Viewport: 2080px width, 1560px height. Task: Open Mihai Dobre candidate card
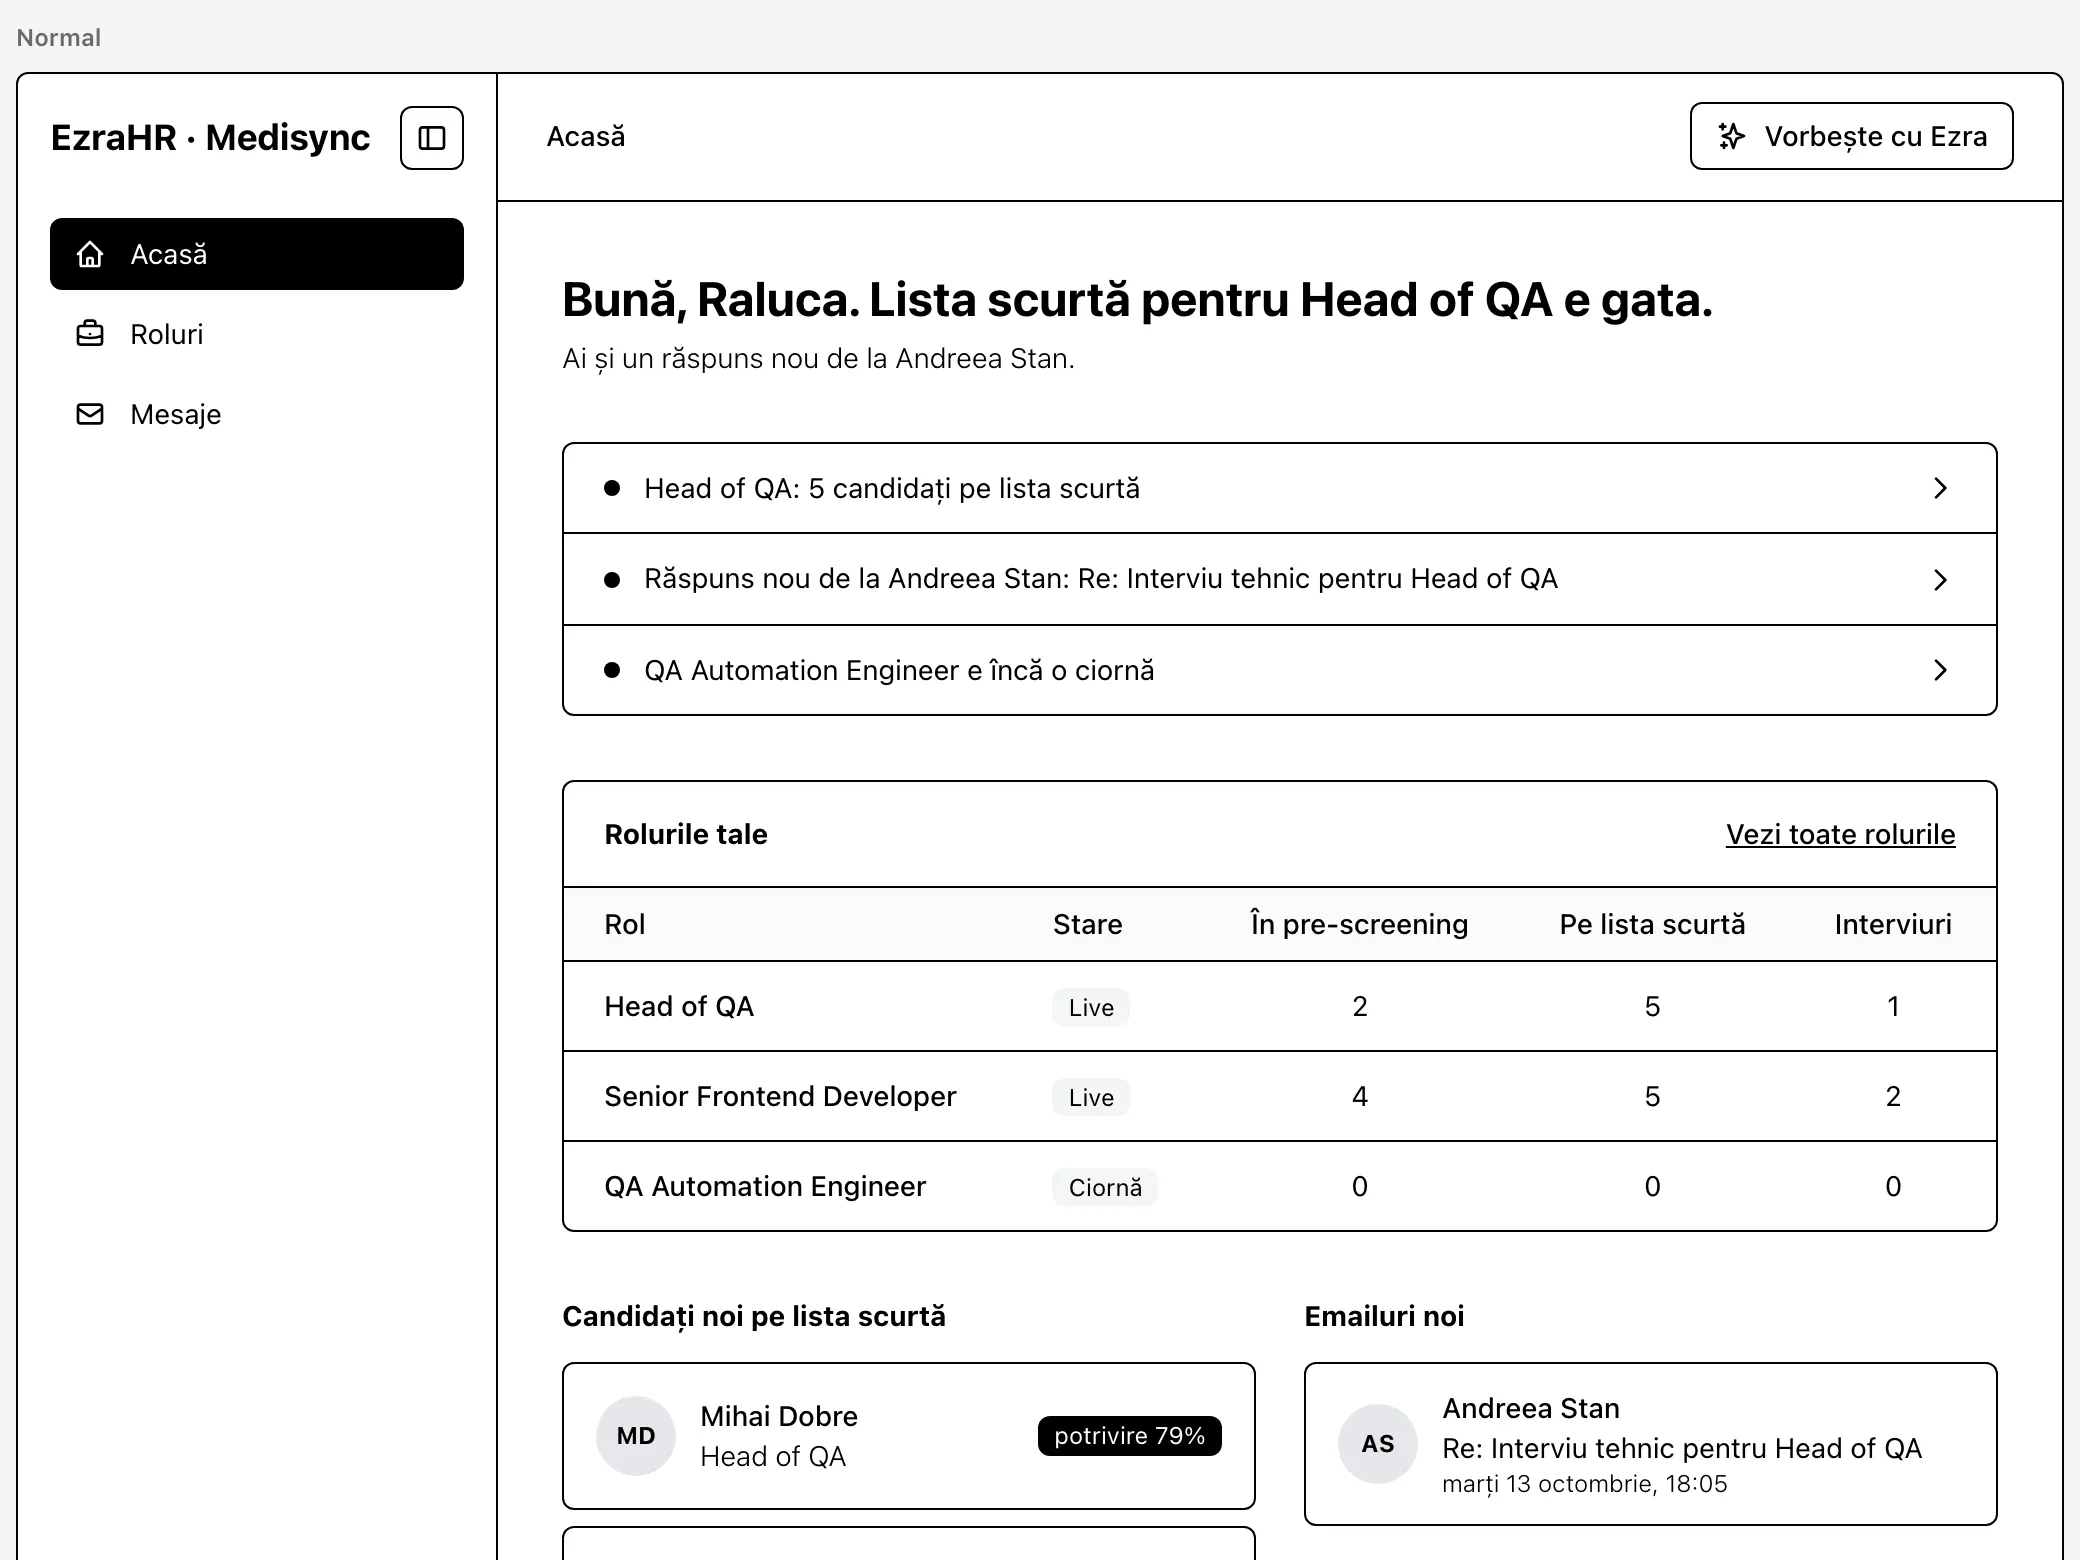click(908, 1436)
